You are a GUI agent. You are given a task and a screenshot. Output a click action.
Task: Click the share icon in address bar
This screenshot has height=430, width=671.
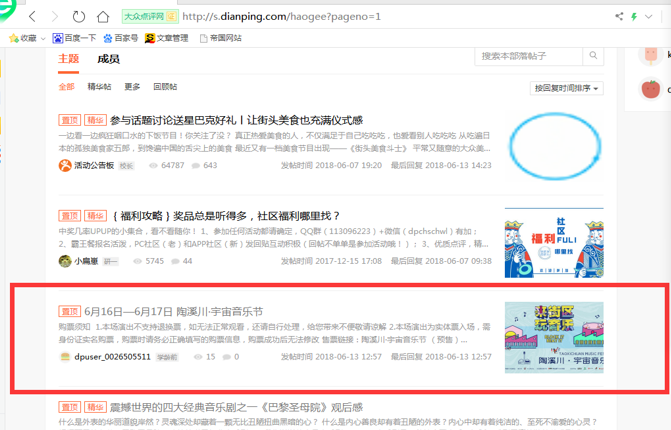[619, 17]
